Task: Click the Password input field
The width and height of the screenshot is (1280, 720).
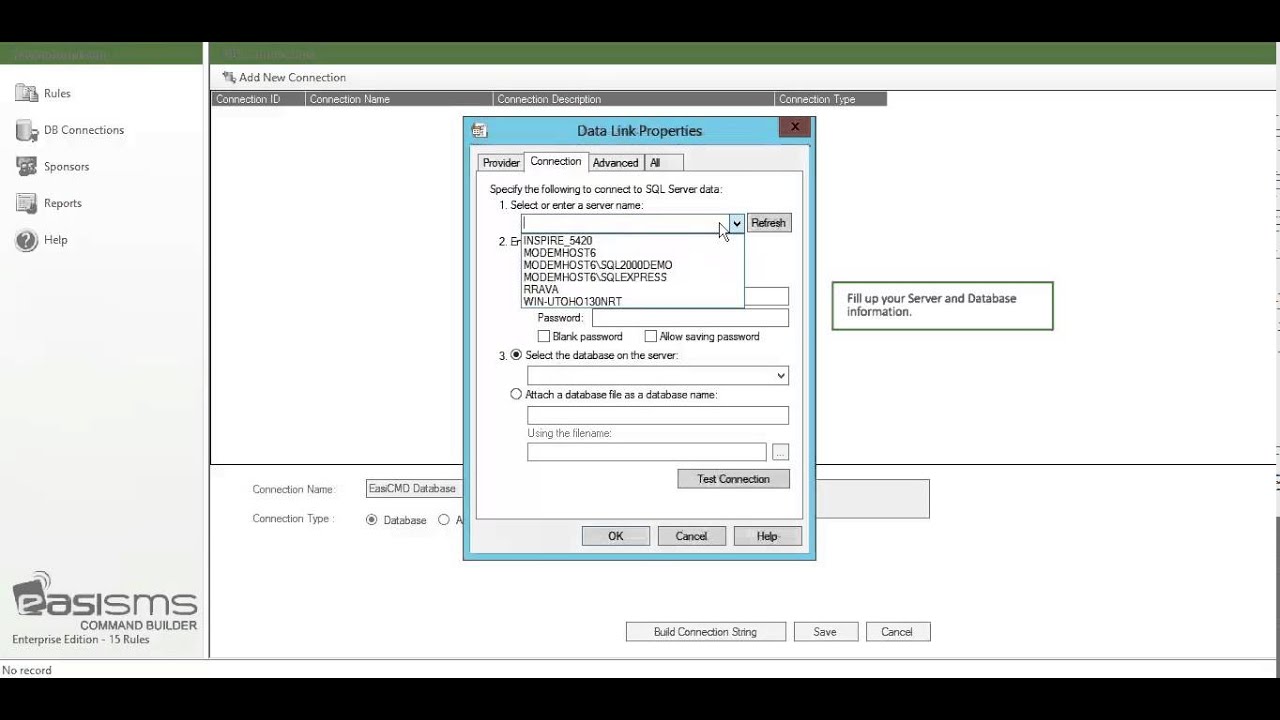Action: coord(690,318)
